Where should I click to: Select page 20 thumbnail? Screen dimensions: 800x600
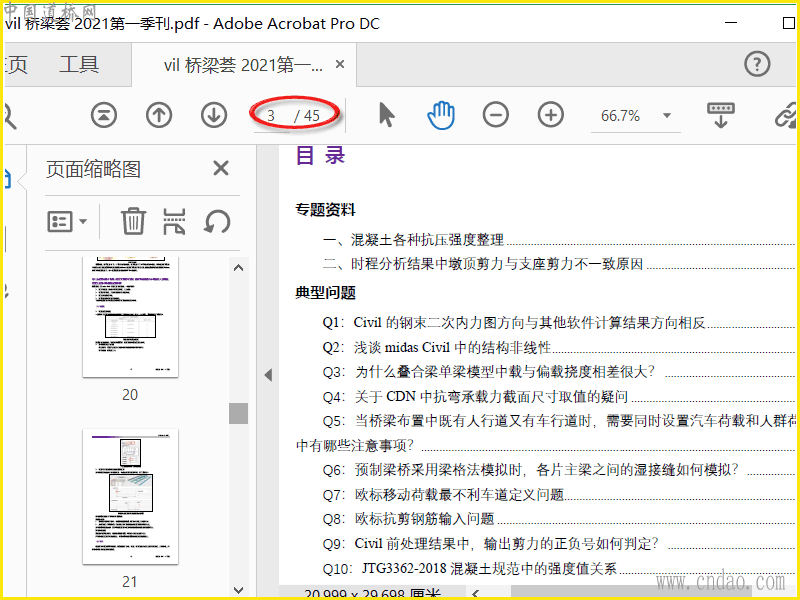(x=131, y=317)
